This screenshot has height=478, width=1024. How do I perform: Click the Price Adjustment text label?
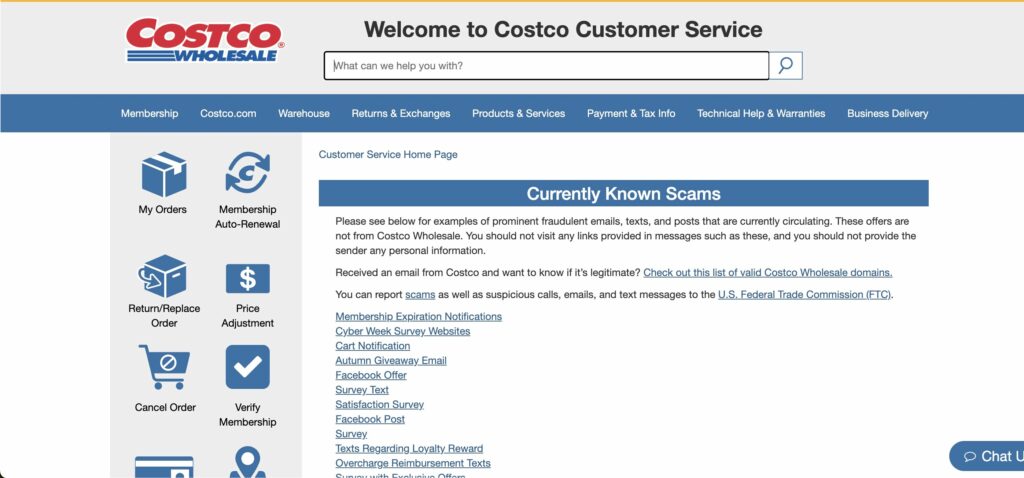pyautogui.click(x=248, y=316)
